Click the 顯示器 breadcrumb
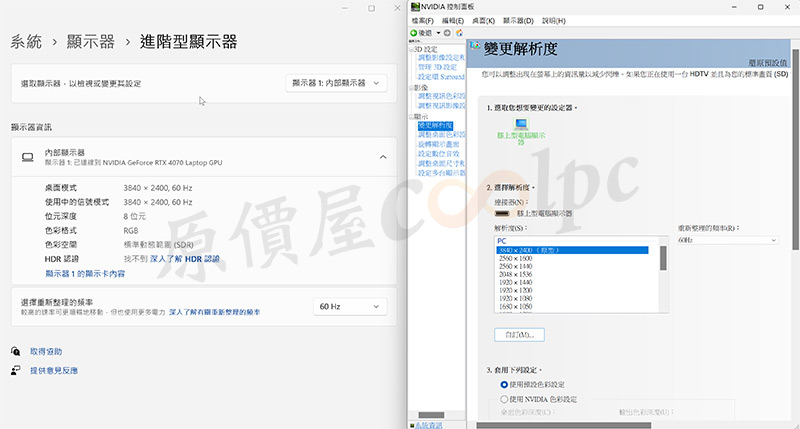The height and width of the screenshot is (429, 800). pyautogui.click(x=90, y=41)
